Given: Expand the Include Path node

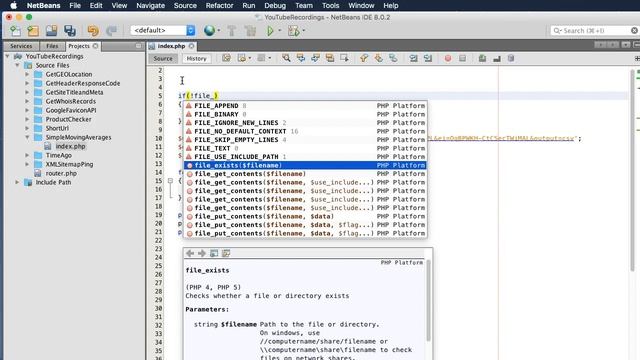Looking at the screenshot, I should pyautogui.click(x=18, y=182).
